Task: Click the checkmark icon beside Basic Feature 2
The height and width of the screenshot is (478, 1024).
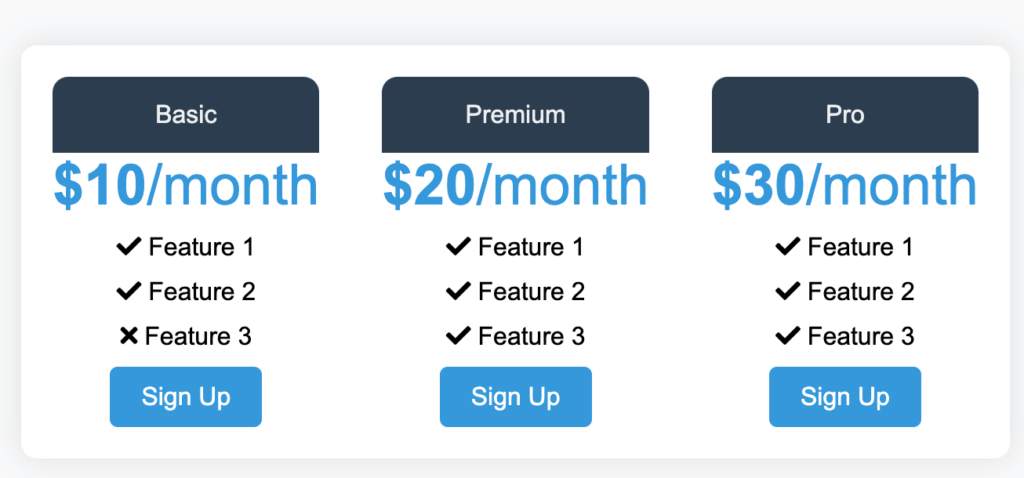Action: pos(129,291)
